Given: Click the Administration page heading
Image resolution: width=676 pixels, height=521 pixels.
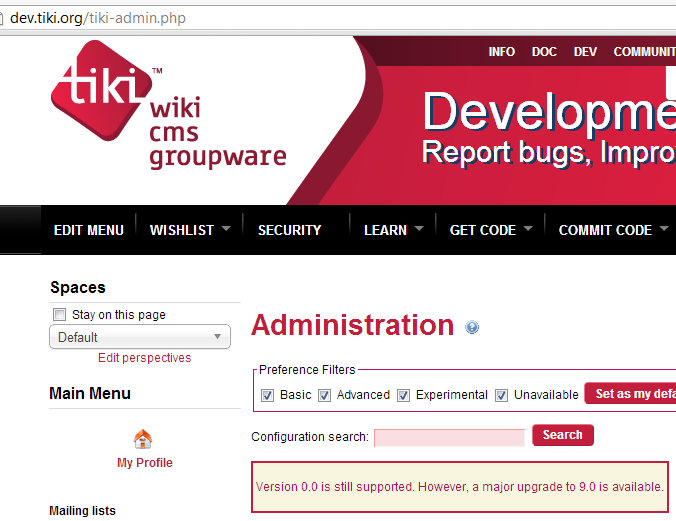Looking at the screenshot, I should 353,325.
